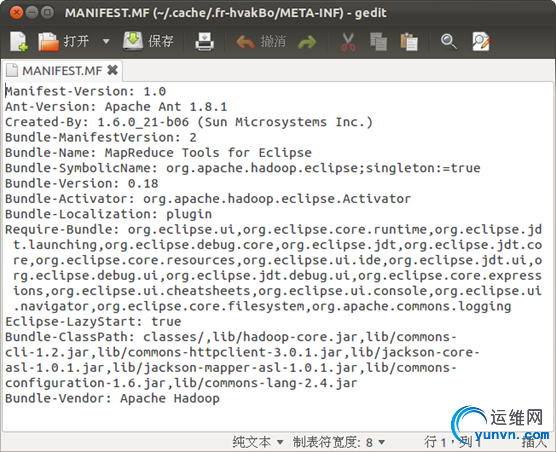Click the 保存 label in the toolbar

tap(161, 41)
